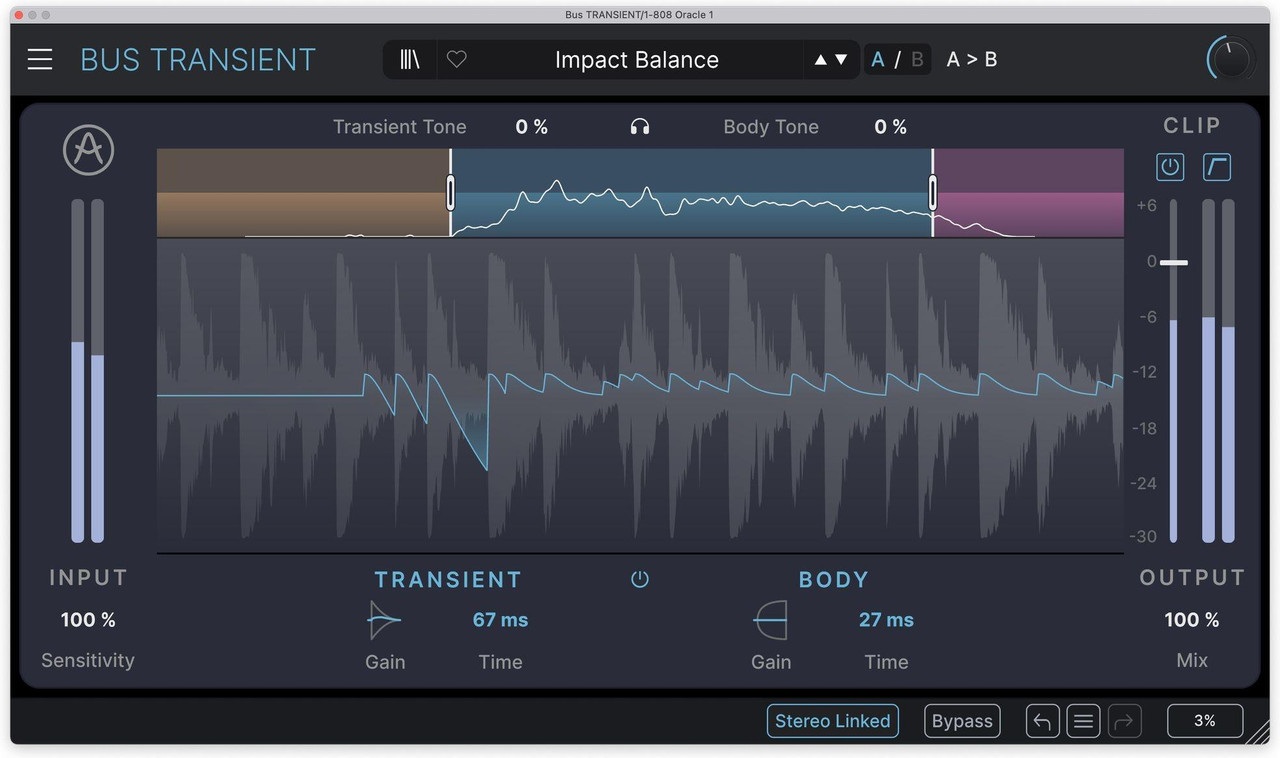1280x758 pixels.
Task: Click the BUS TRANSIENT title
Action: [198, 60]
